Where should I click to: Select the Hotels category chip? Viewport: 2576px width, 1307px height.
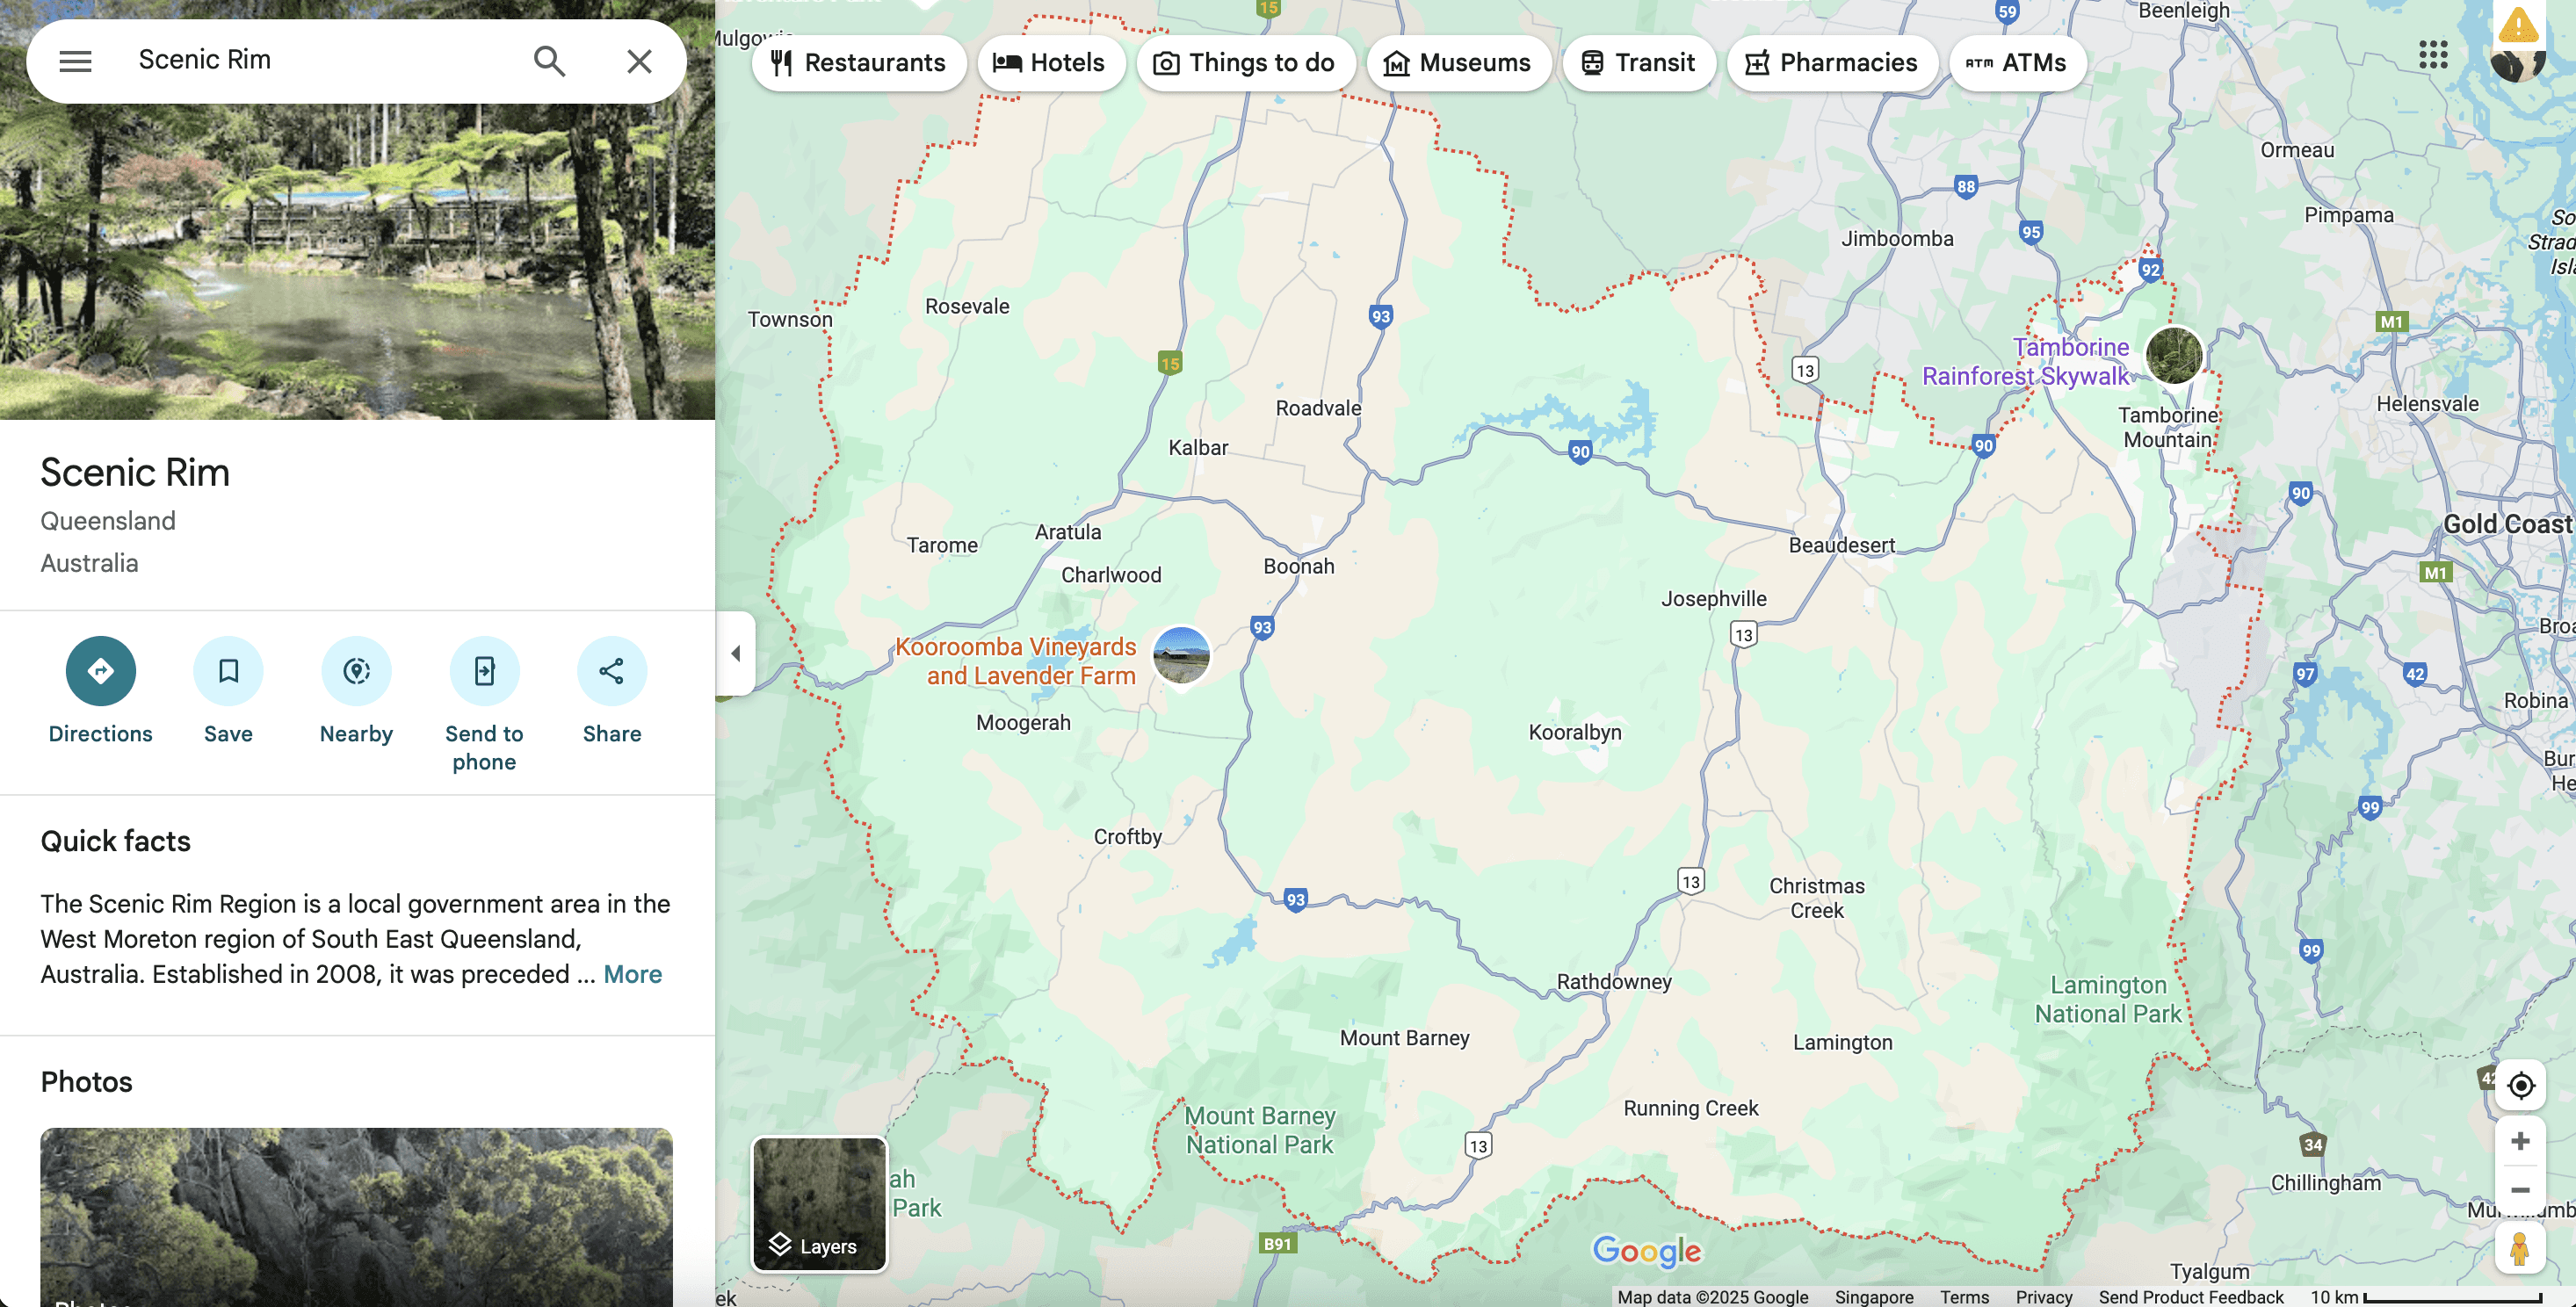pyautogui.click(x=1050, y=63)
